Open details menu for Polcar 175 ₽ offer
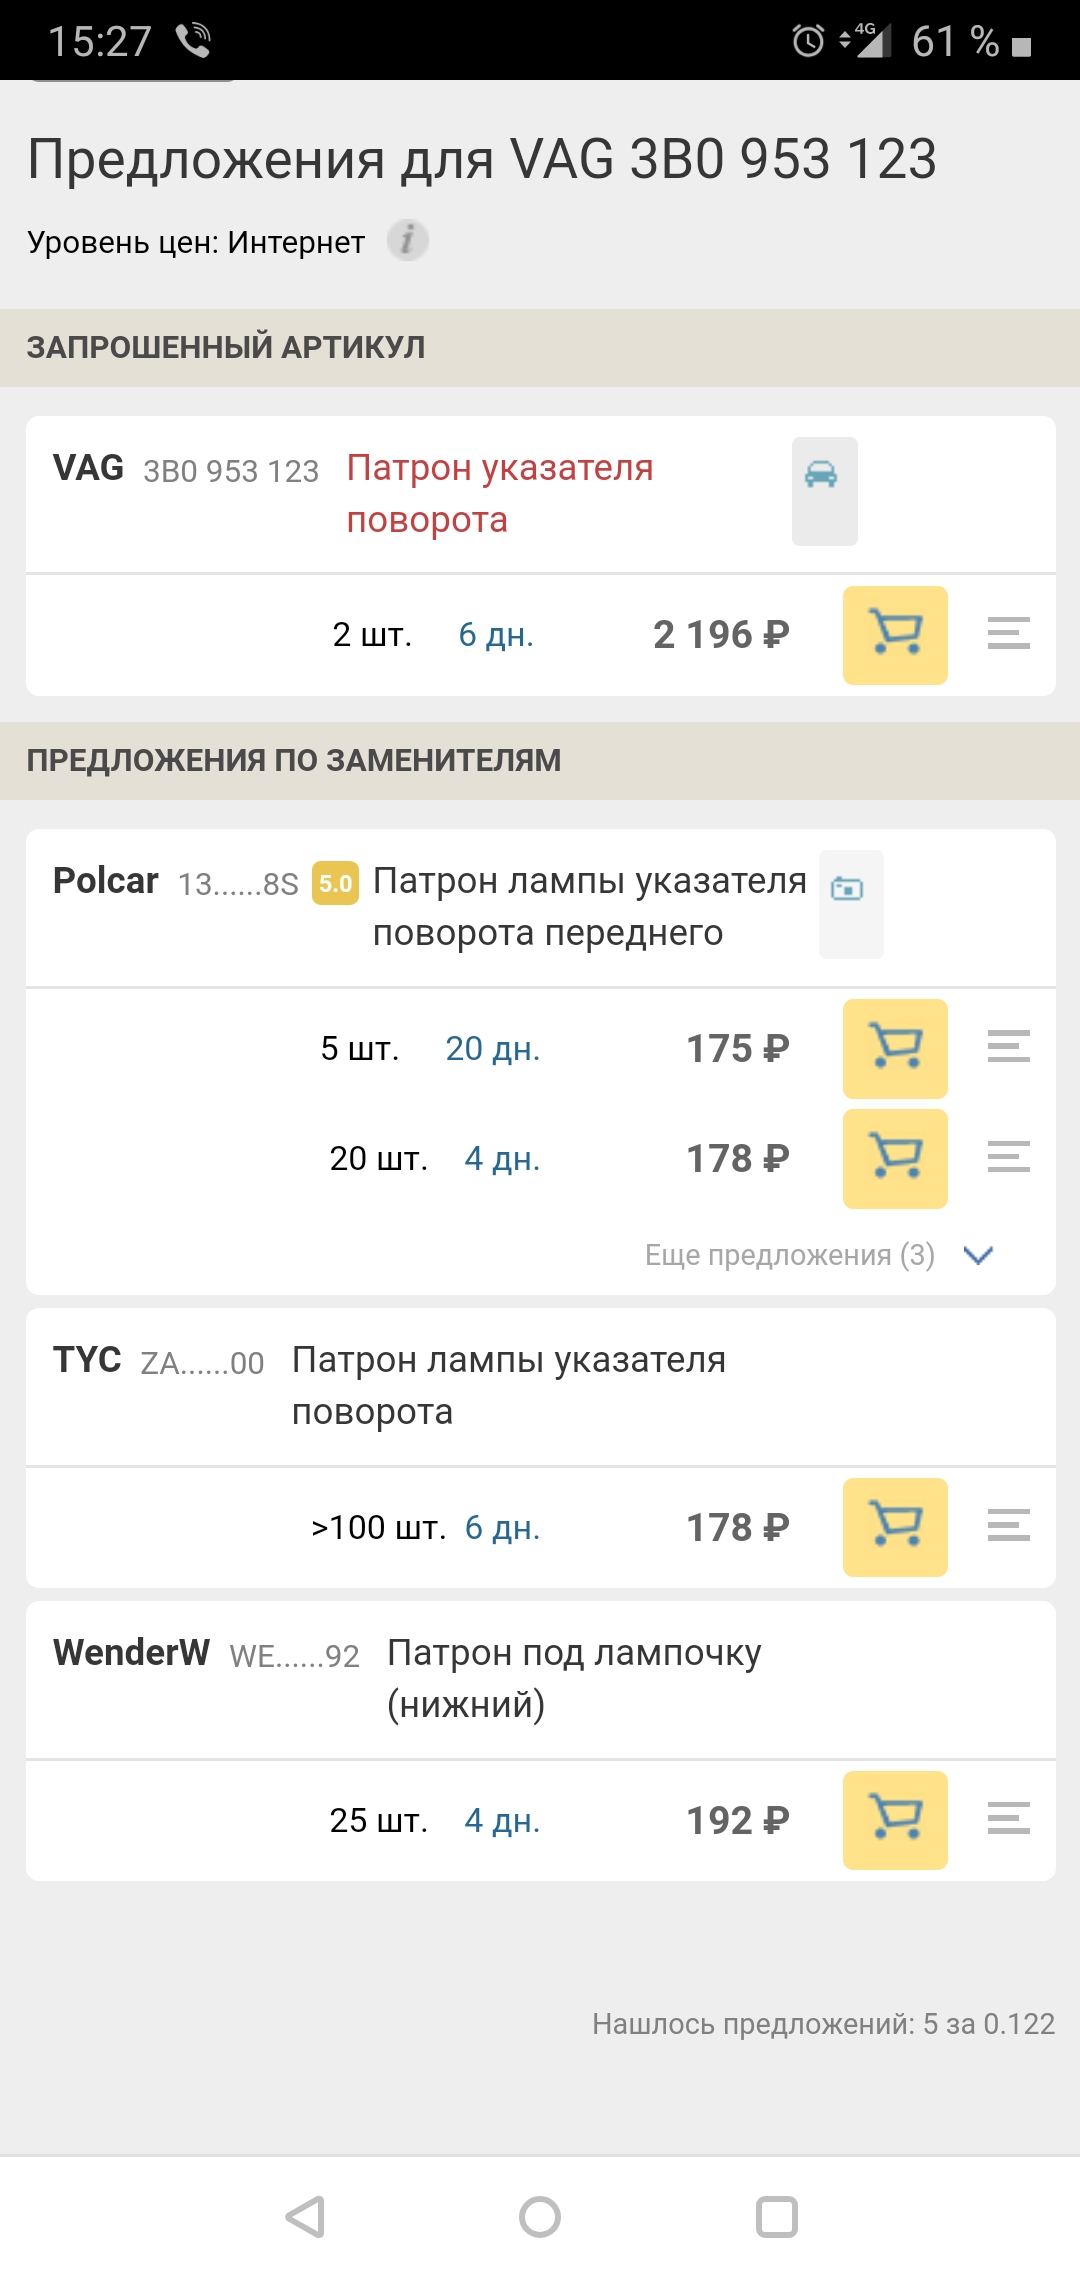 click(x=1008, y=1047)
